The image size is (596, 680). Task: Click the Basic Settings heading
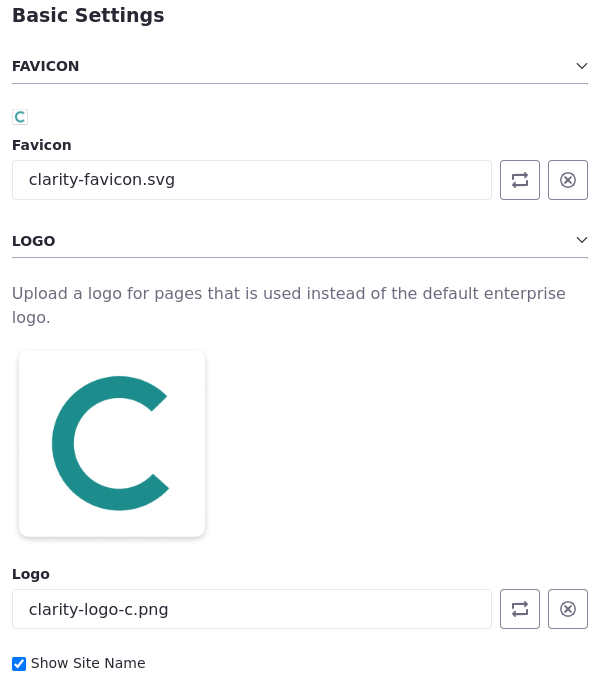click(x=88, y=16)
